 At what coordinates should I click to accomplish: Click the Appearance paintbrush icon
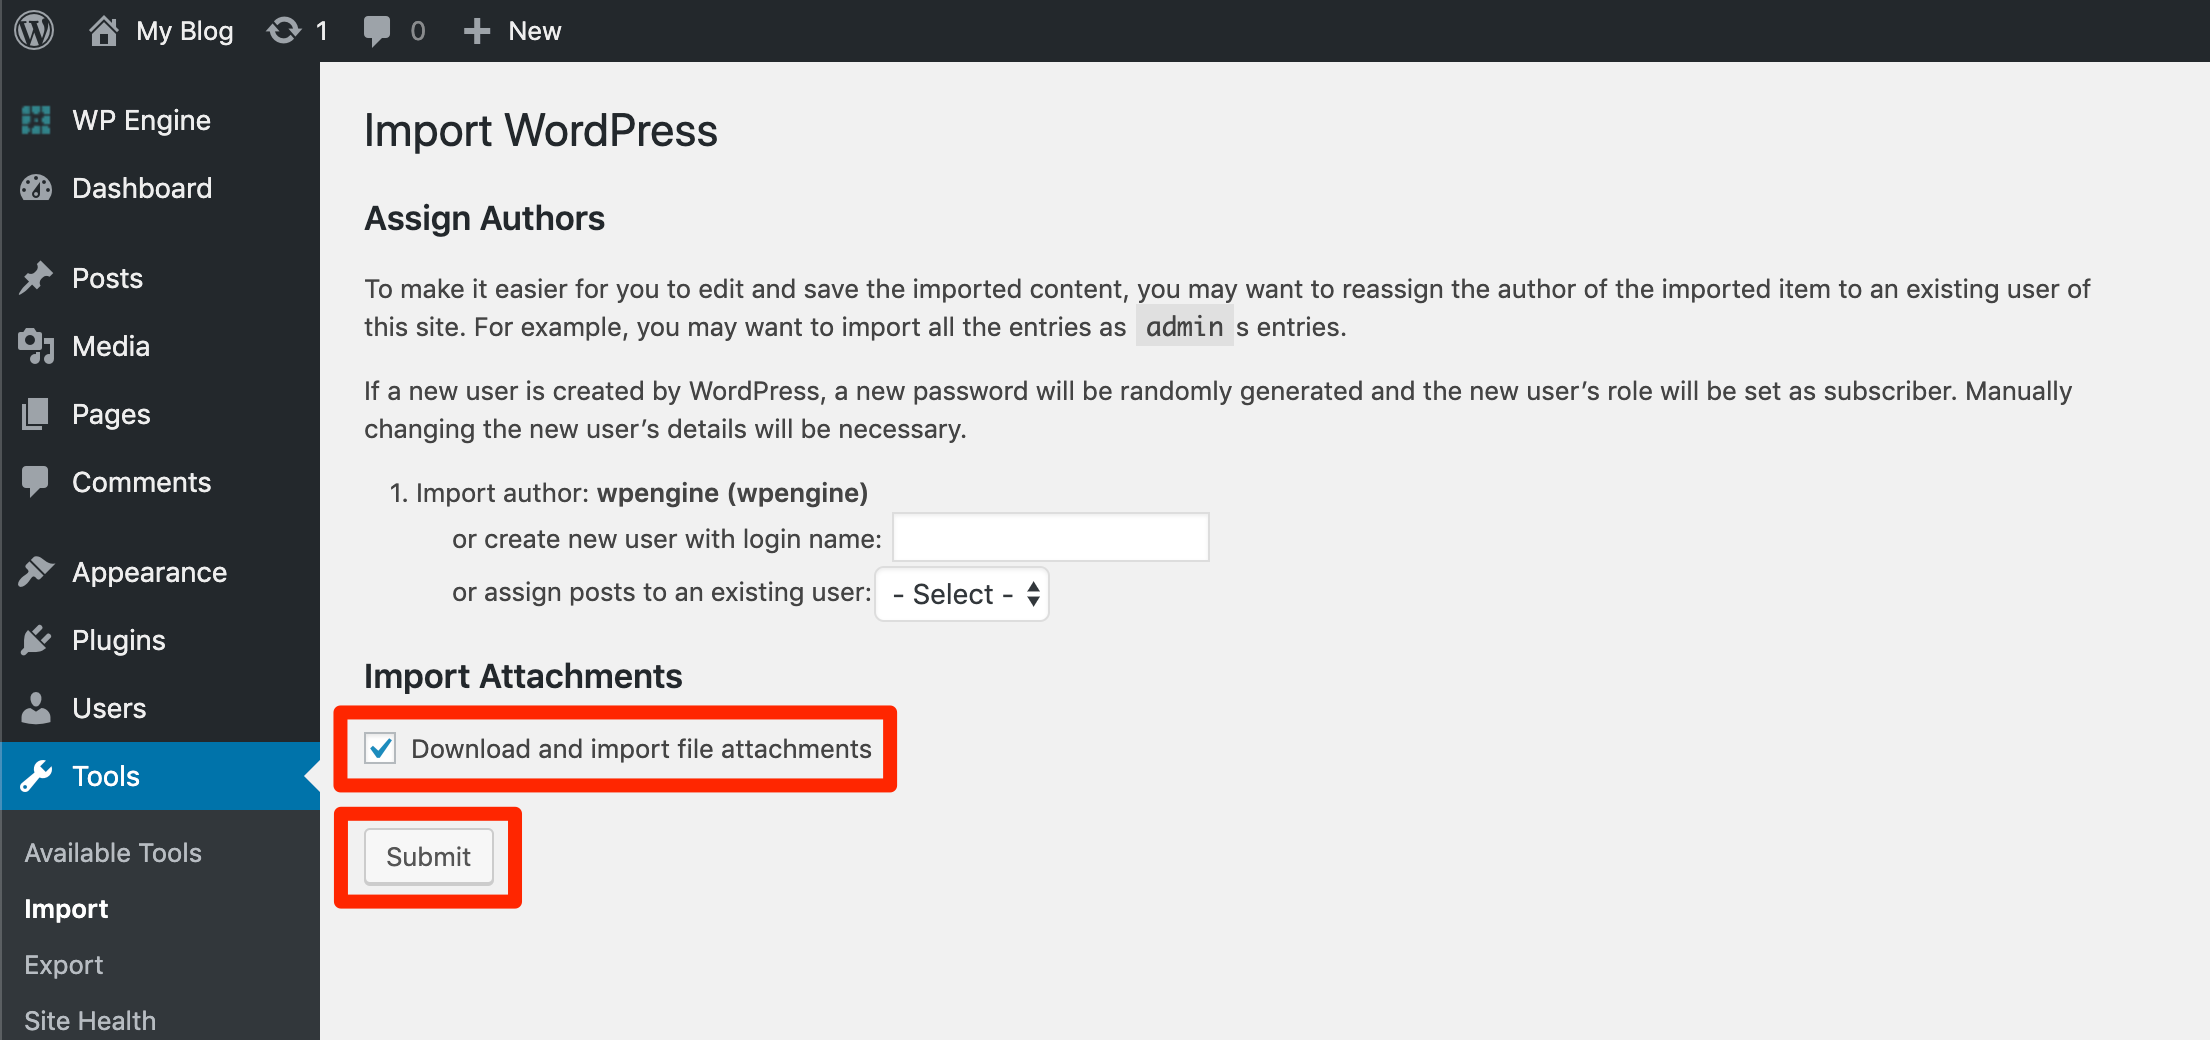(36, 572)
